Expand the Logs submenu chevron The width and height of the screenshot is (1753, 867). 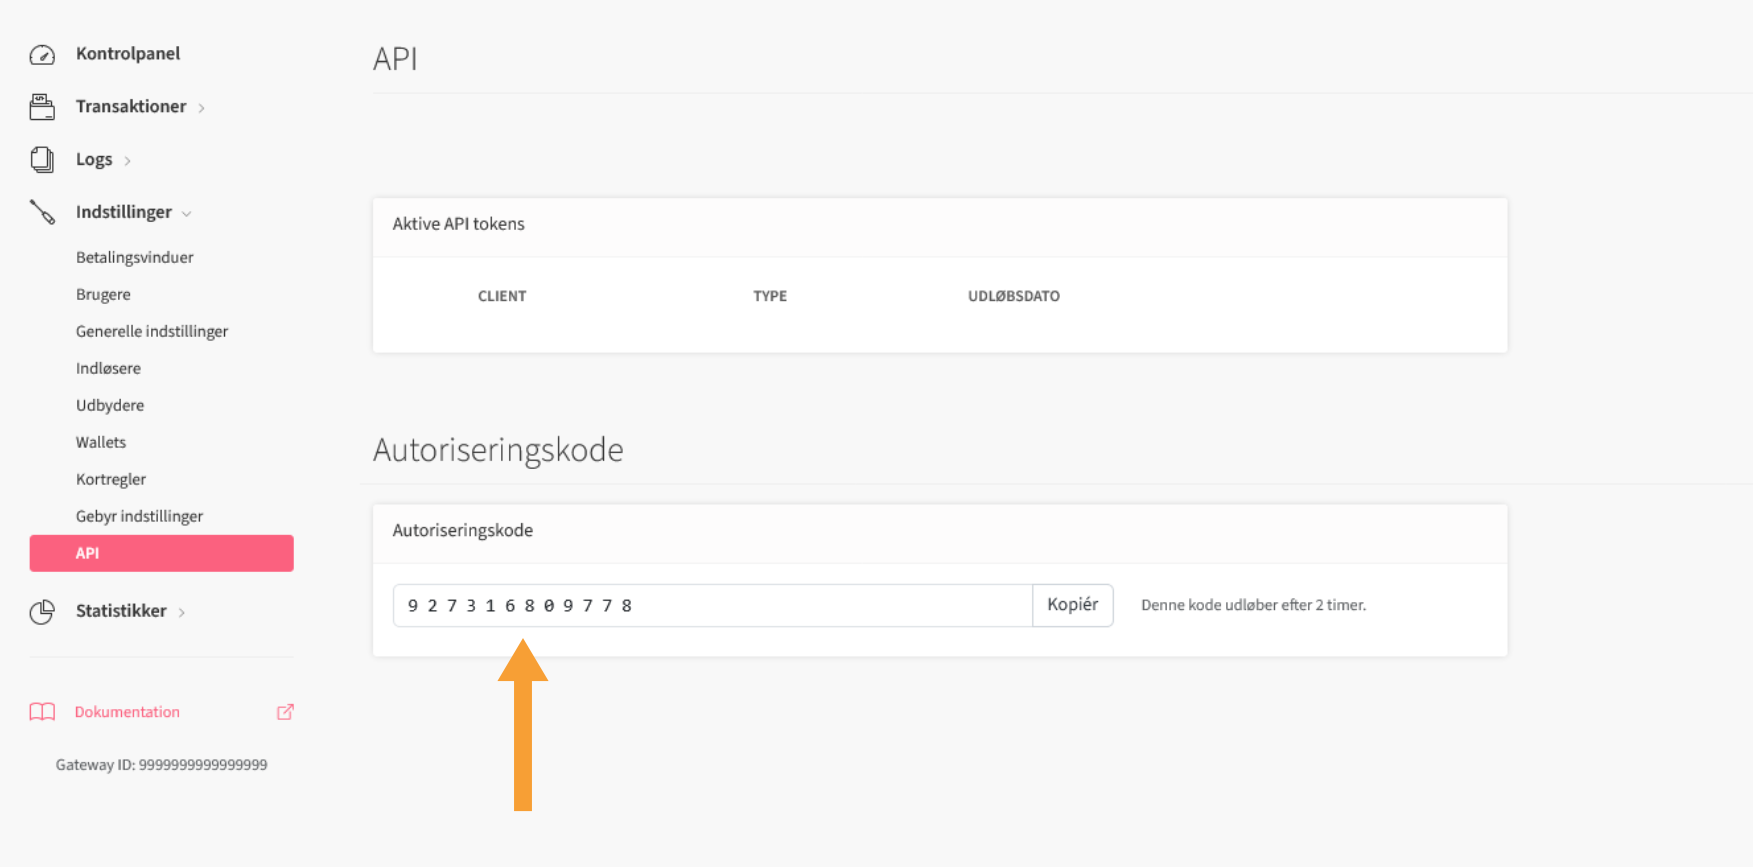click(128, 161)
